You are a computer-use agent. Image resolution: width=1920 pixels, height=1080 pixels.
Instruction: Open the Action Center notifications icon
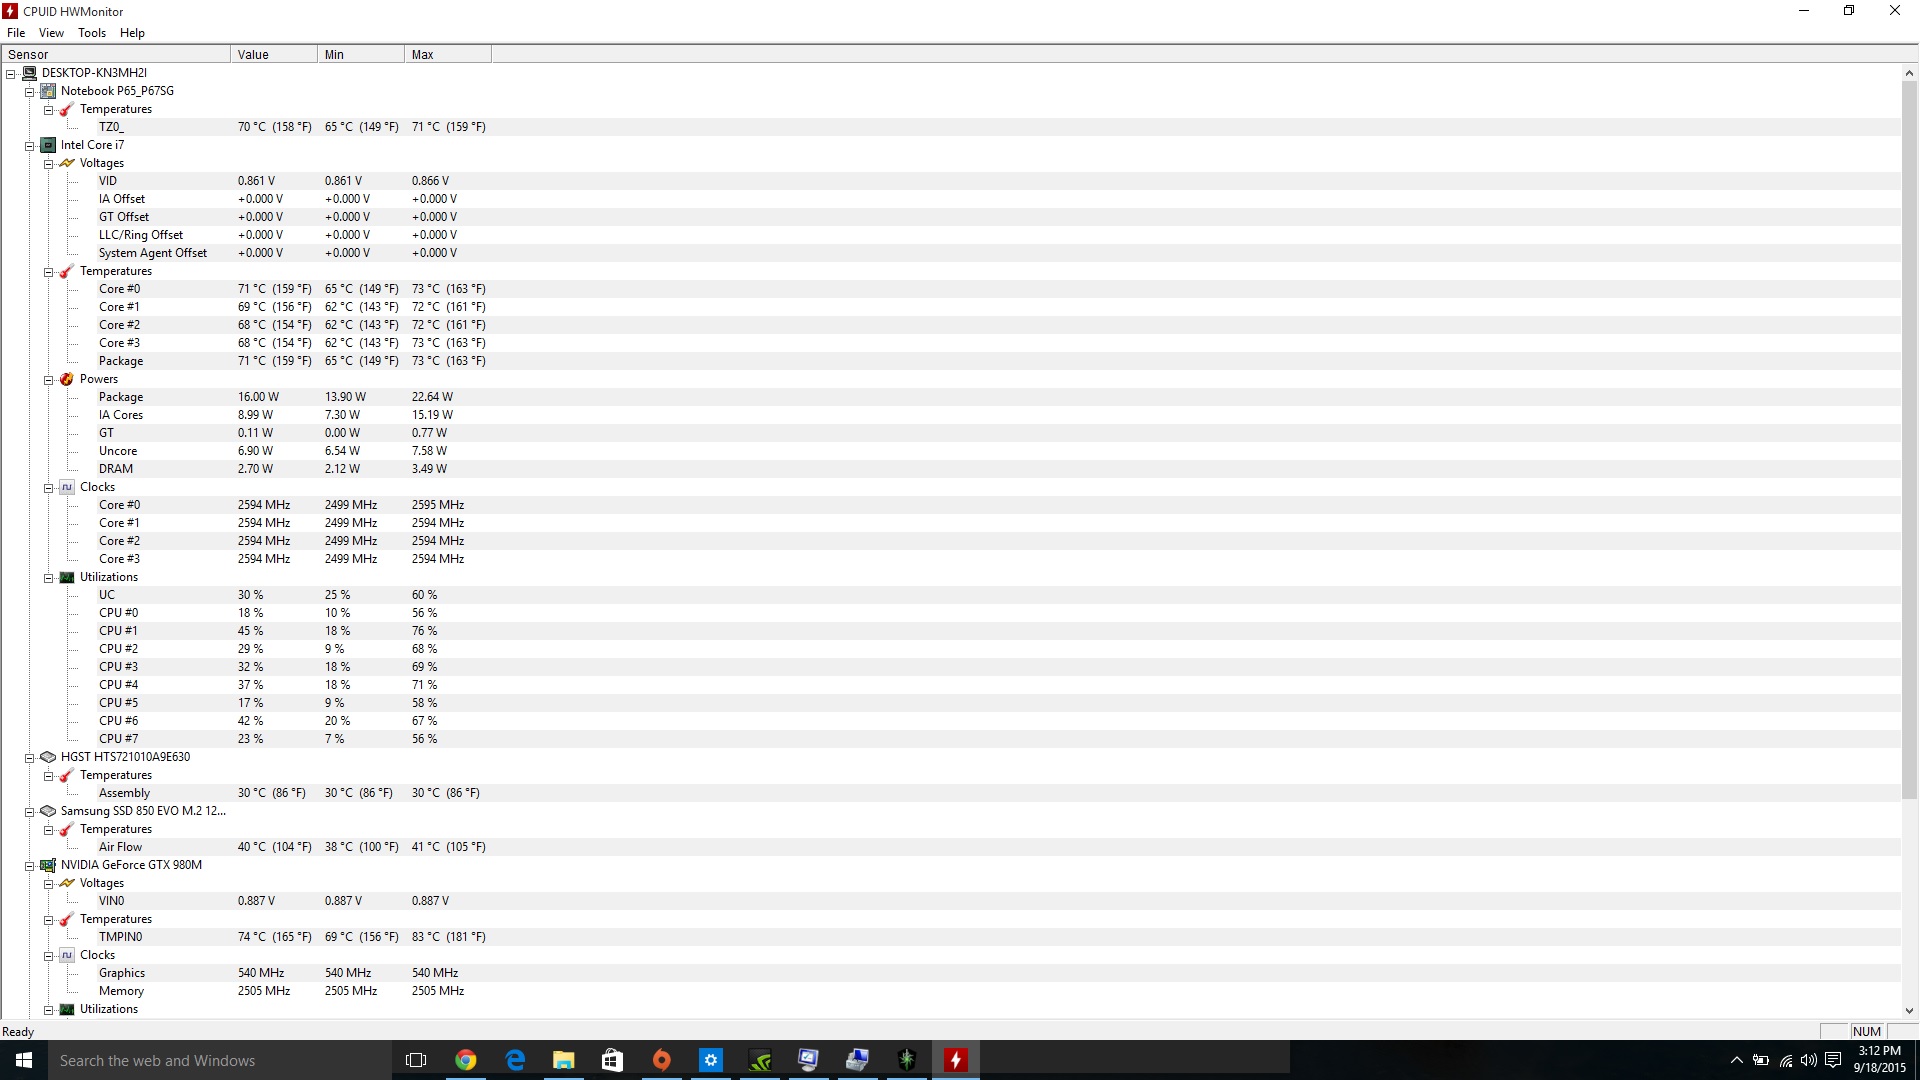click(x=1833, y=1060)
